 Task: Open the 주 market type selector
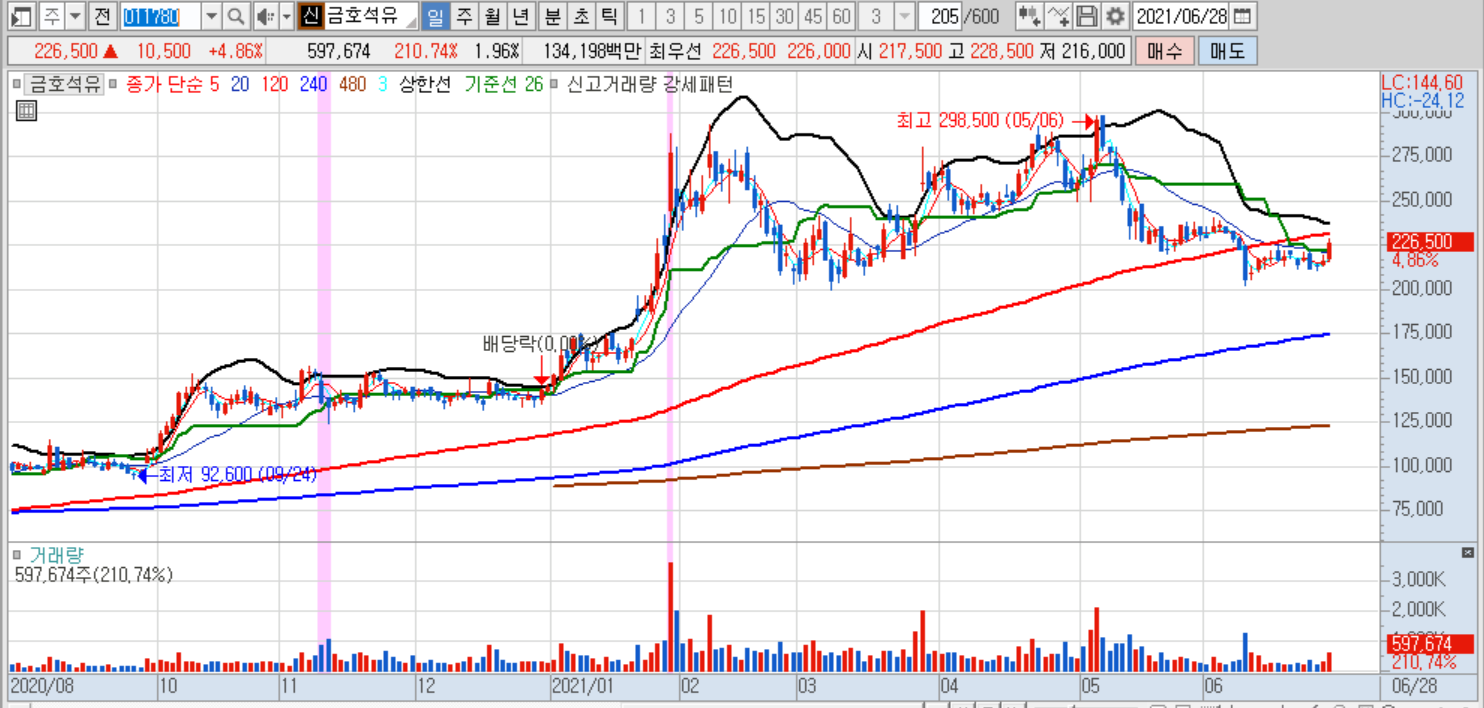[51, 16]
